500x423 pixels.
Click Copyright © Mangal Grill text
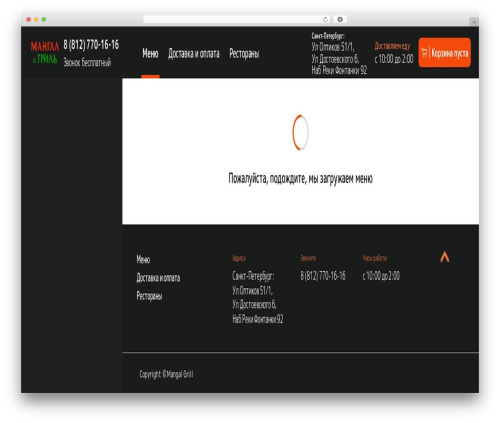pyautogui.click(x=166, y=374)
